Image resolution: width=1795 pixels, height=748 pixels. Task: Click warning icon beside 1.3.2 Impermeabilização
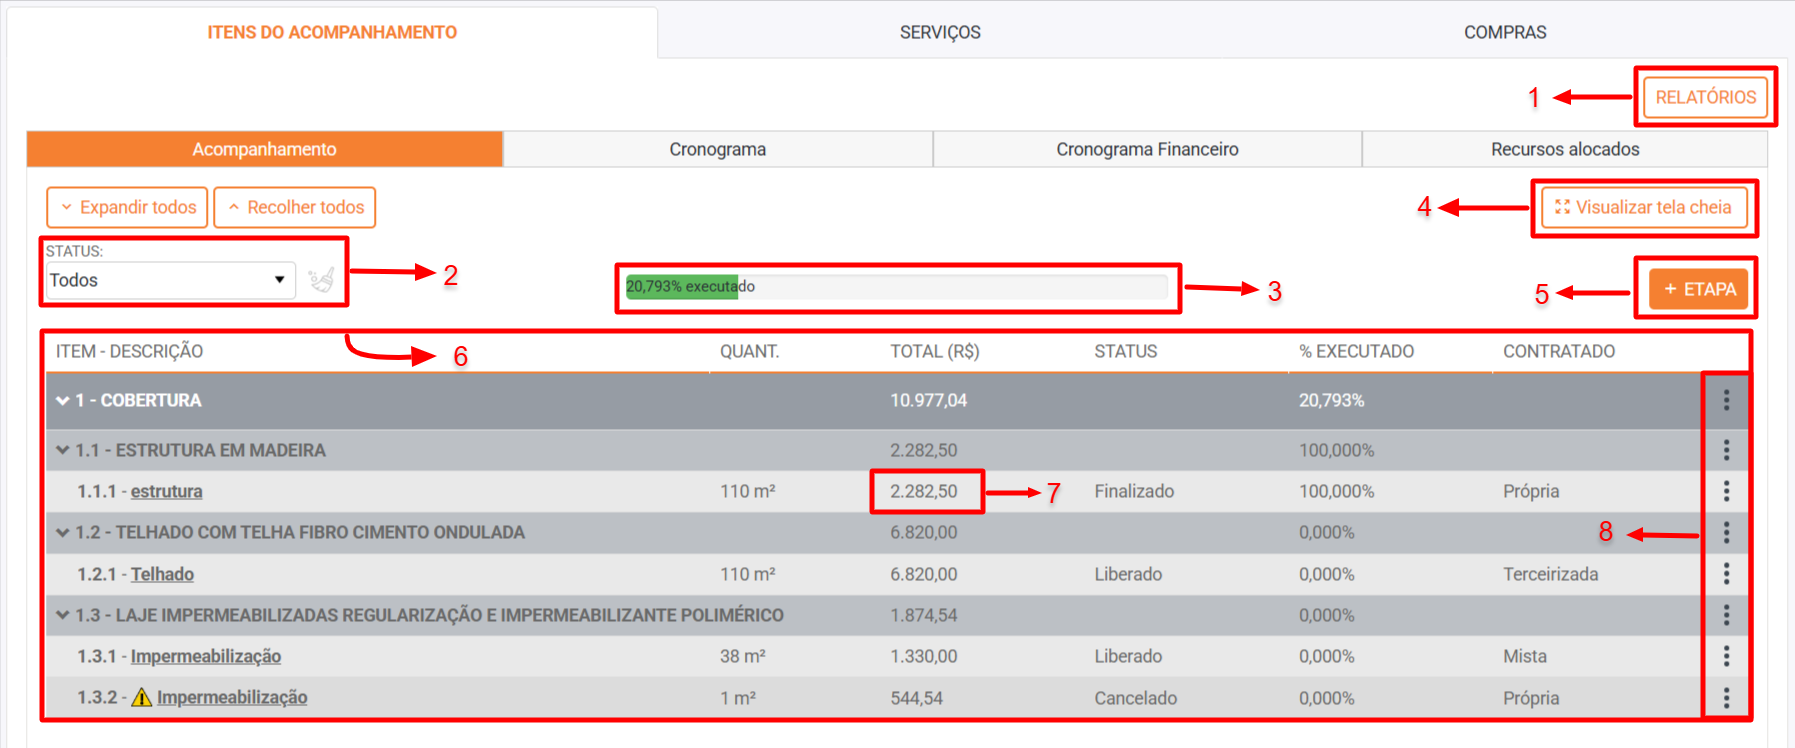pyautogui.click(x=142, y=697)
